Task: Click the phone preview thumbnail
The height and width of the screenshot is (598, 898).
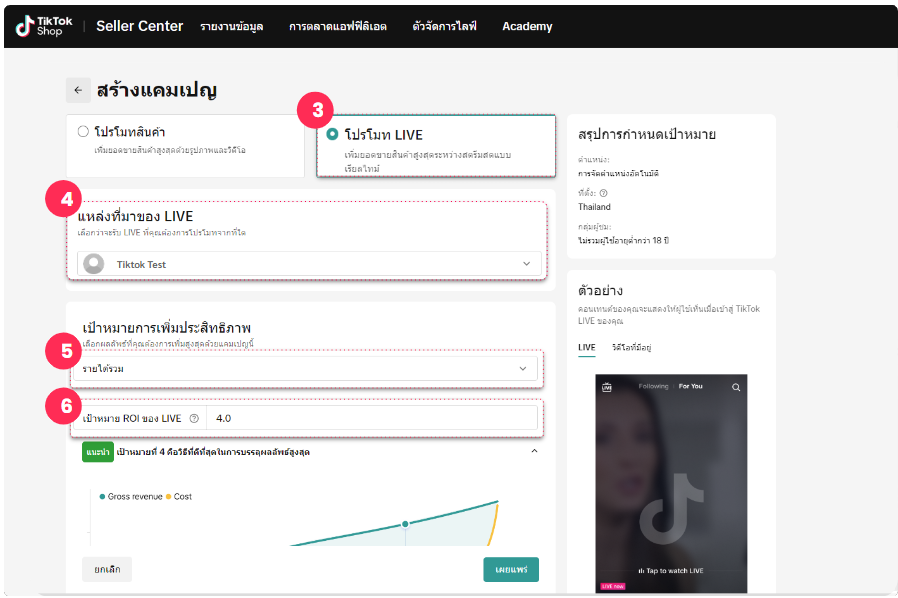Action: tap(671, 483)
